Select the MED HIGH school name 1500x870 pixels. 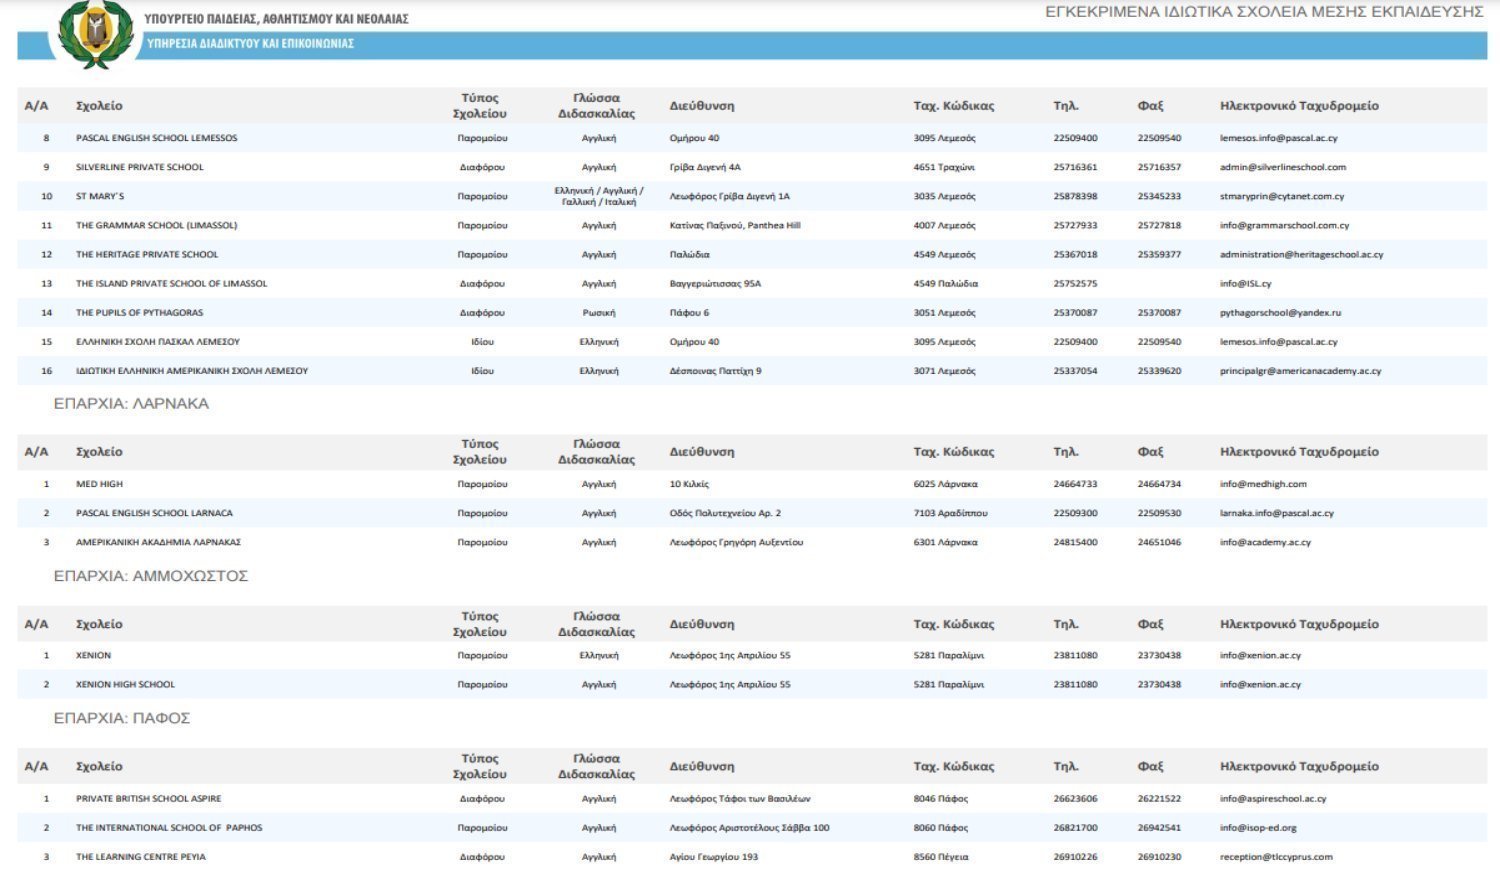coord(100,484)
